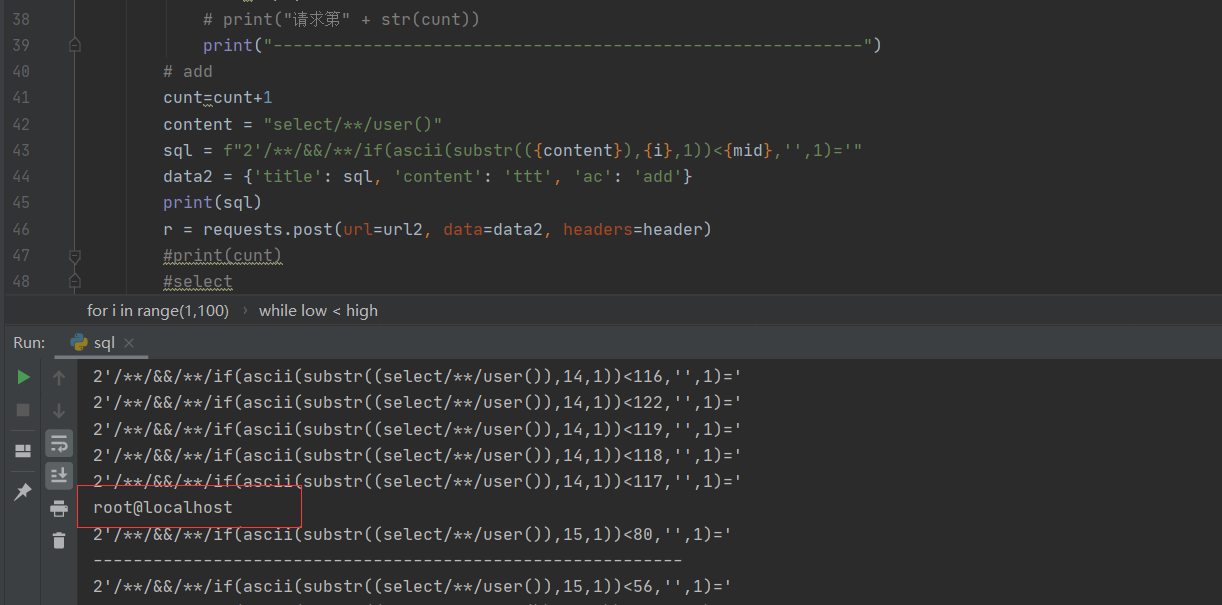This screenshot has width=1222, height=605.
Task: Click the 'requests.post' call line
Action: [x=437, y=229]
